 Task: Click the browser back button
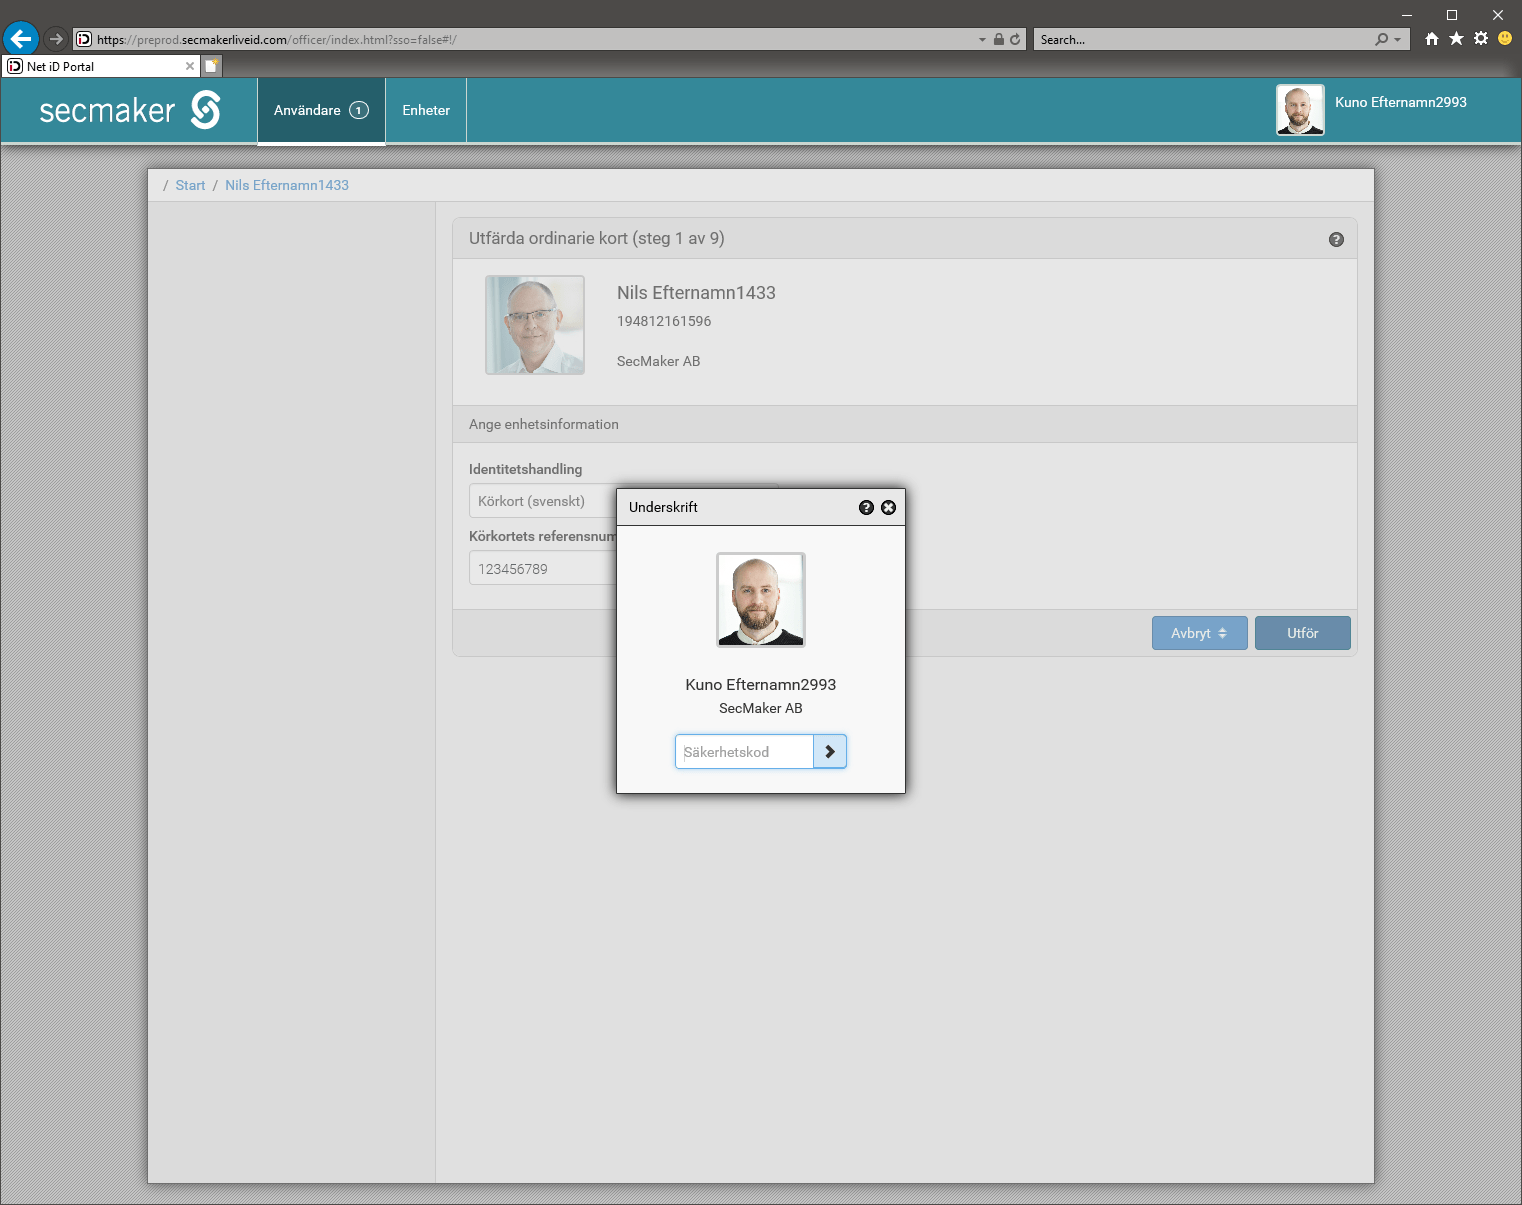(21, 39)
